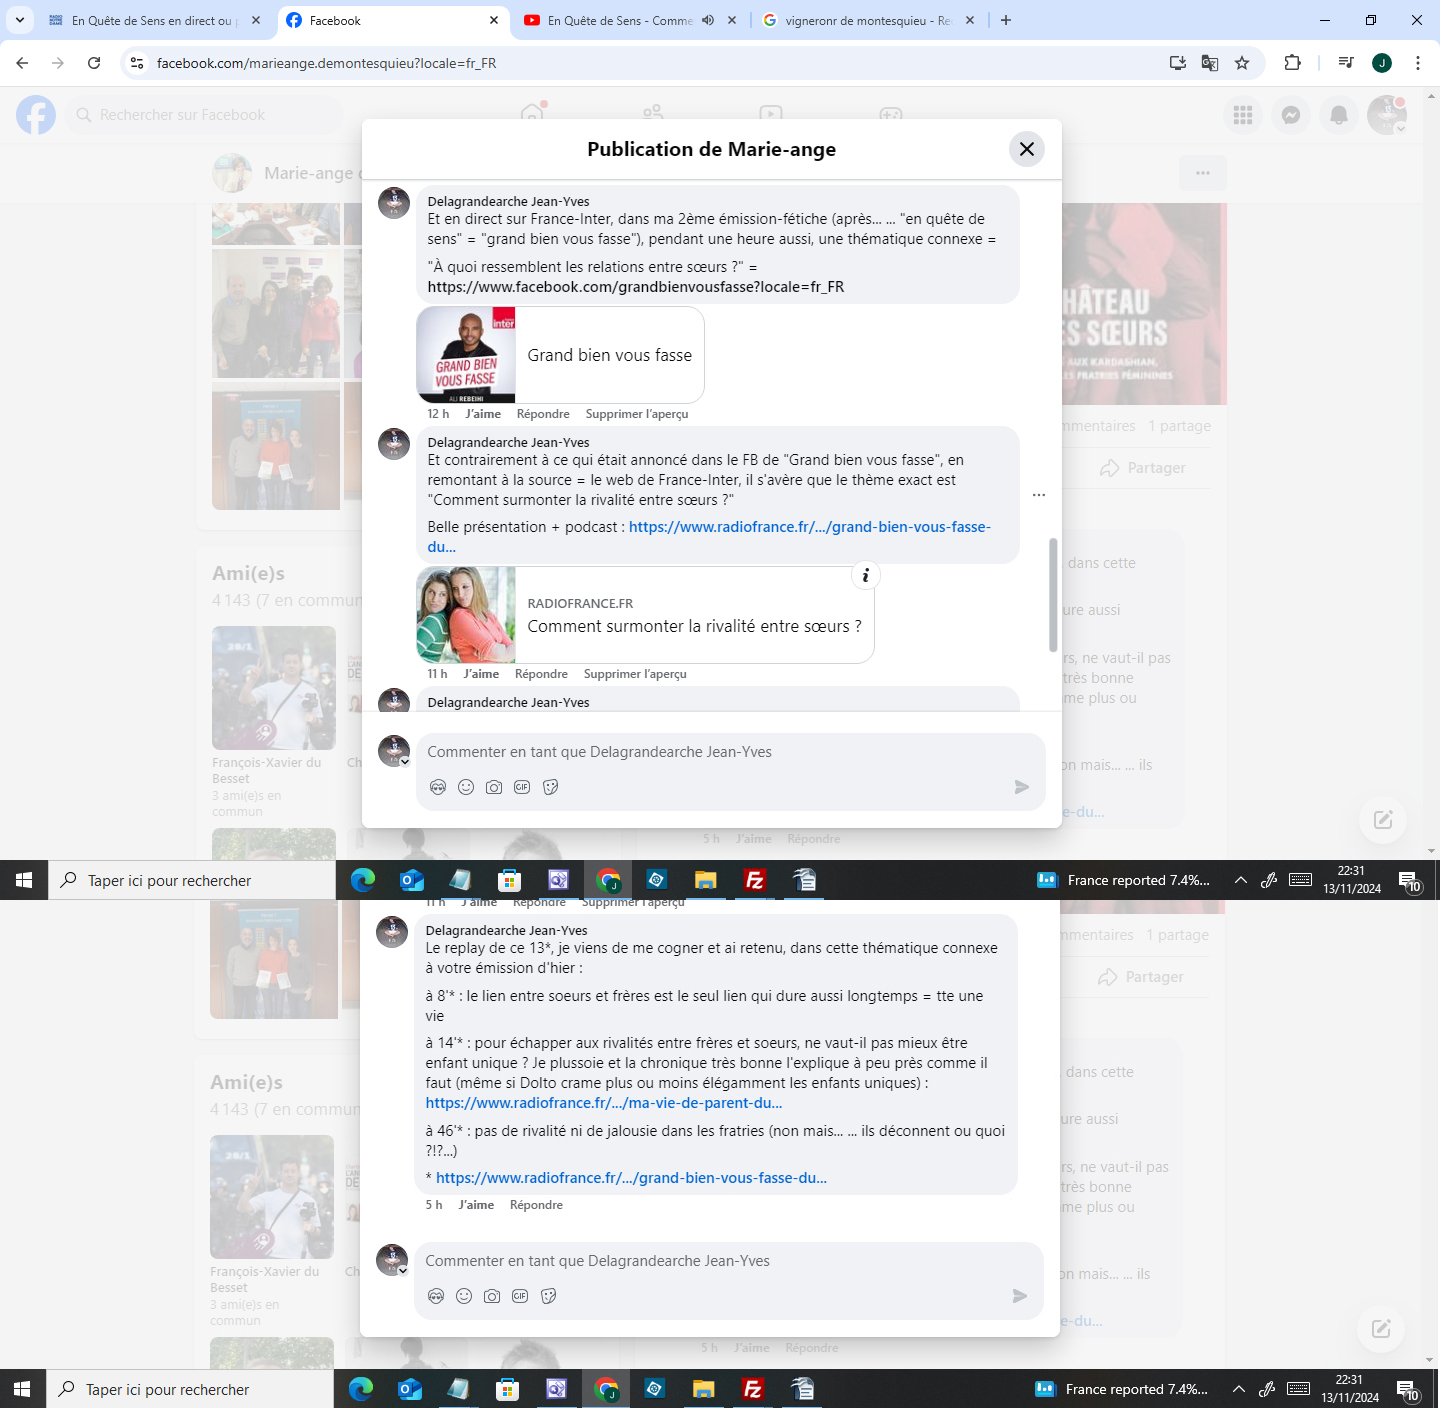
Task: Insert emoji in upper comment box
Action: pos(466,787)
